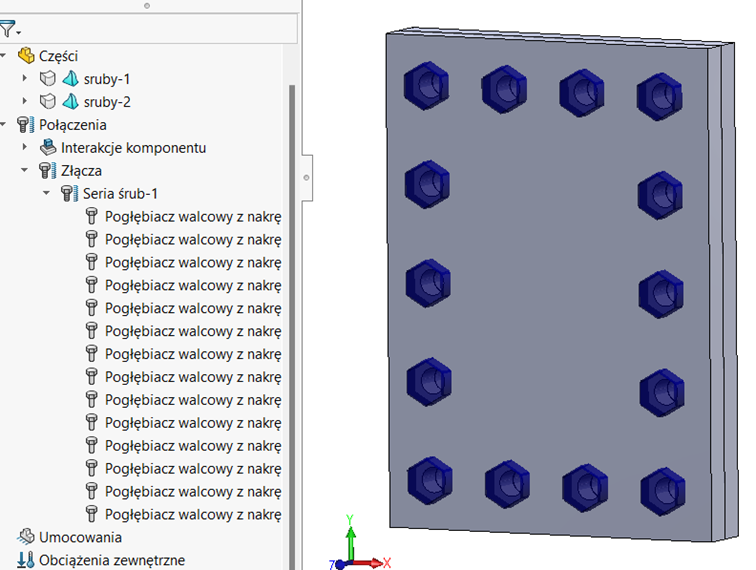756x570 pixels.
Task: Select the top-right bolt nut in model
Action: (659, 96)
